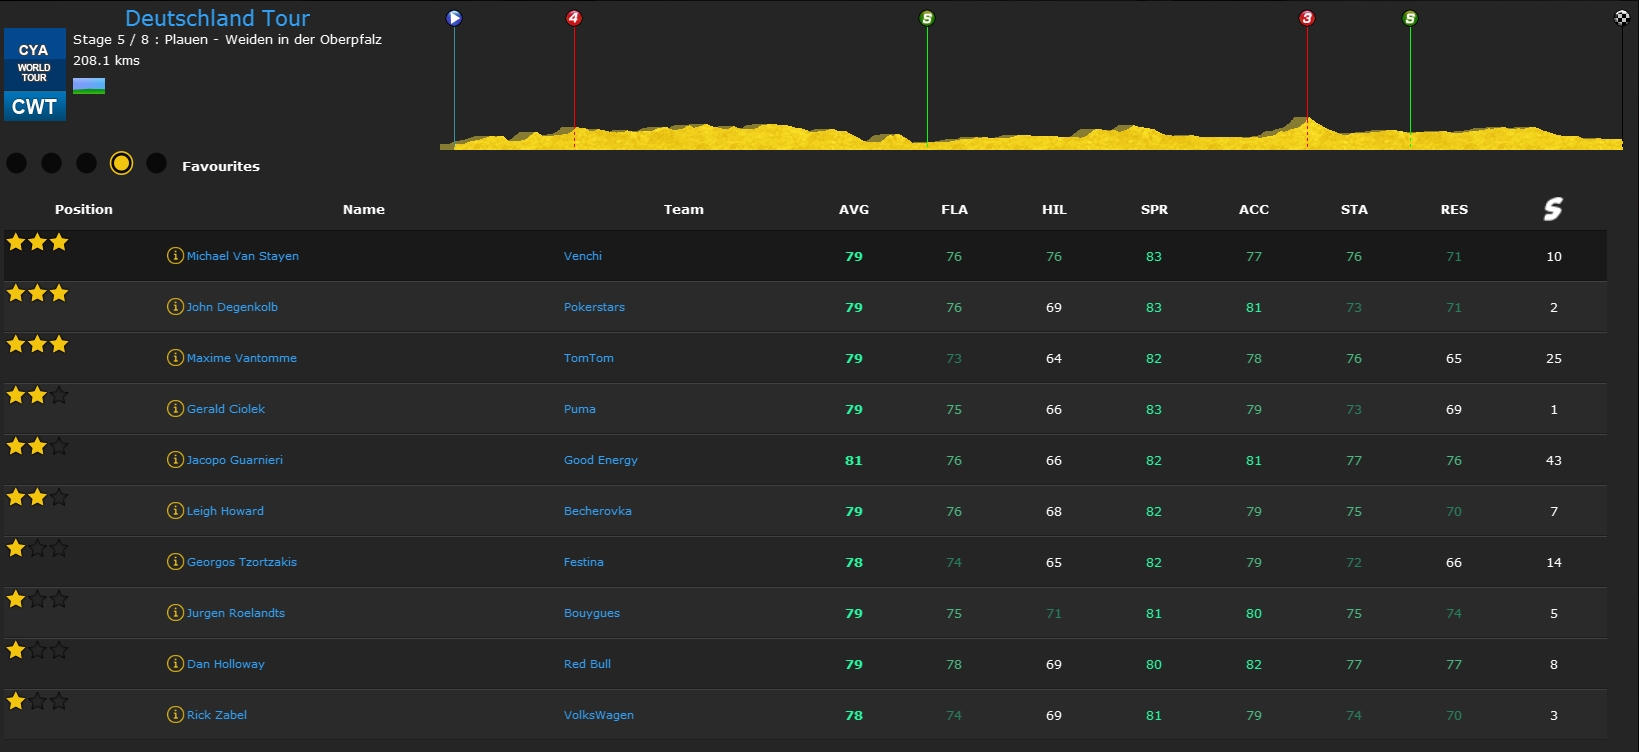1639x752 pixels.
Task: Sort by ACC column header
Action: click(x=1254, y=209)
